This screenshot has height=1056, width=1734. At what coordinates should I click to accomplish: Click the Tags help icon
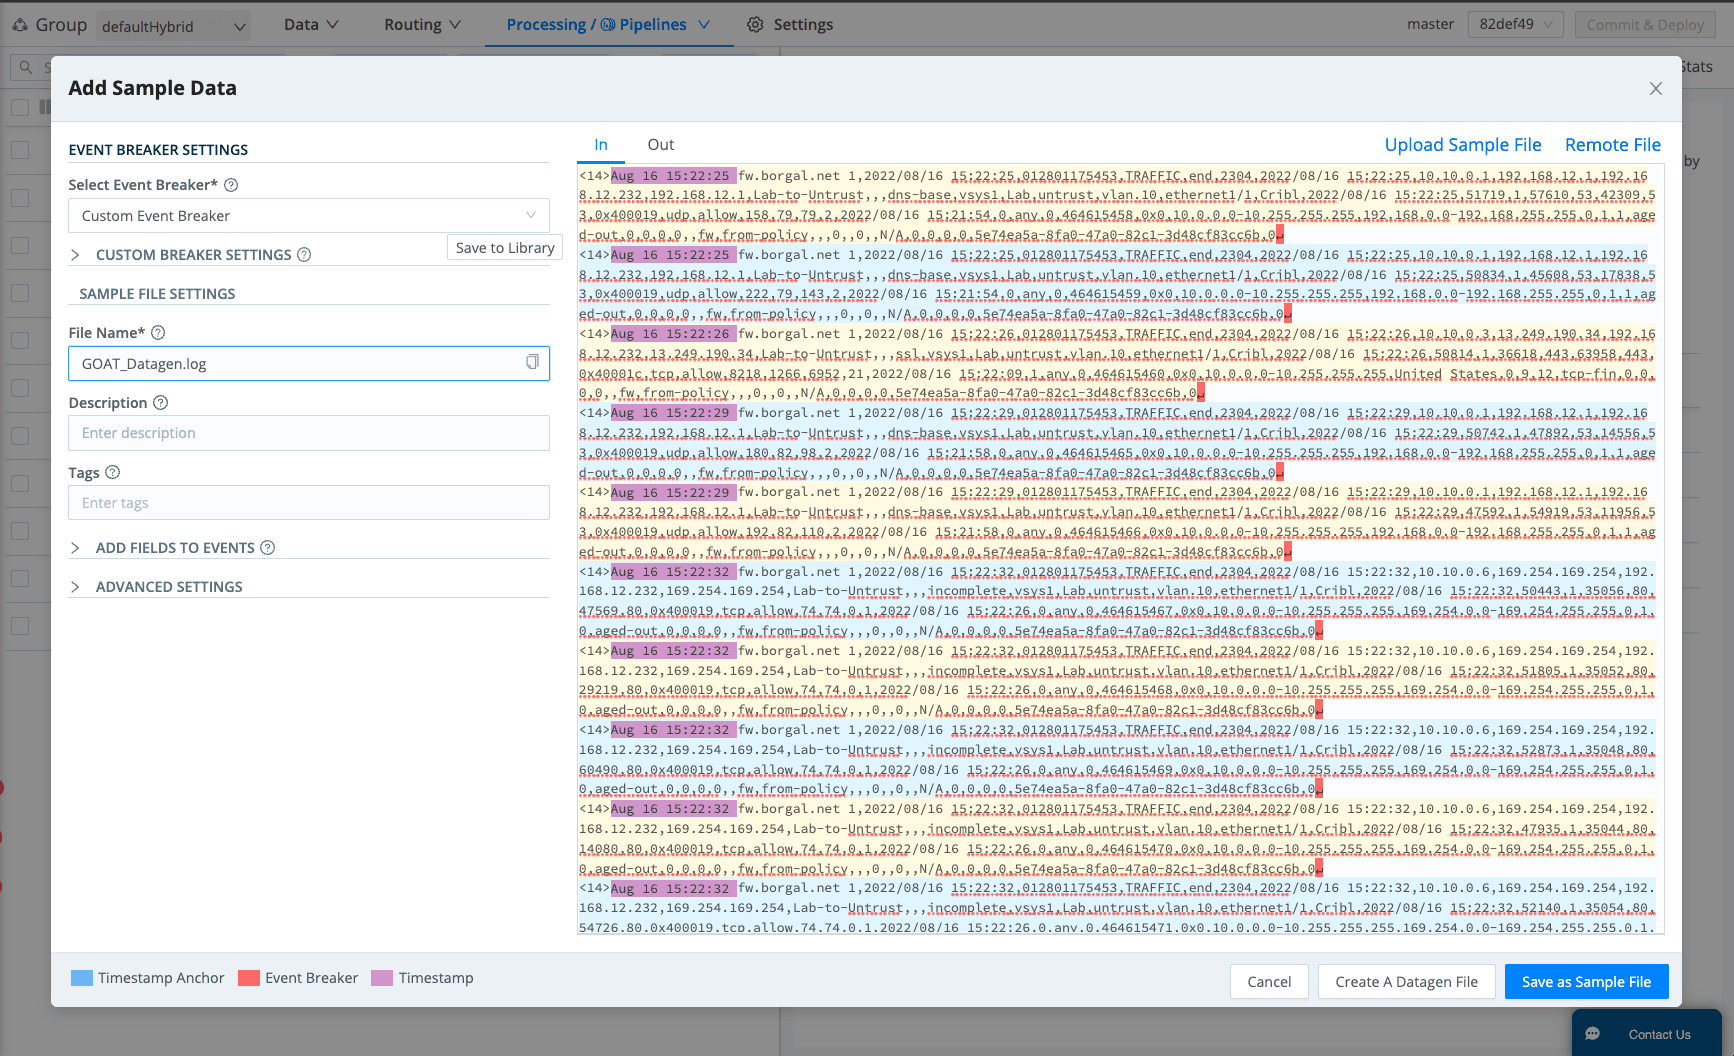click(112, 473)
